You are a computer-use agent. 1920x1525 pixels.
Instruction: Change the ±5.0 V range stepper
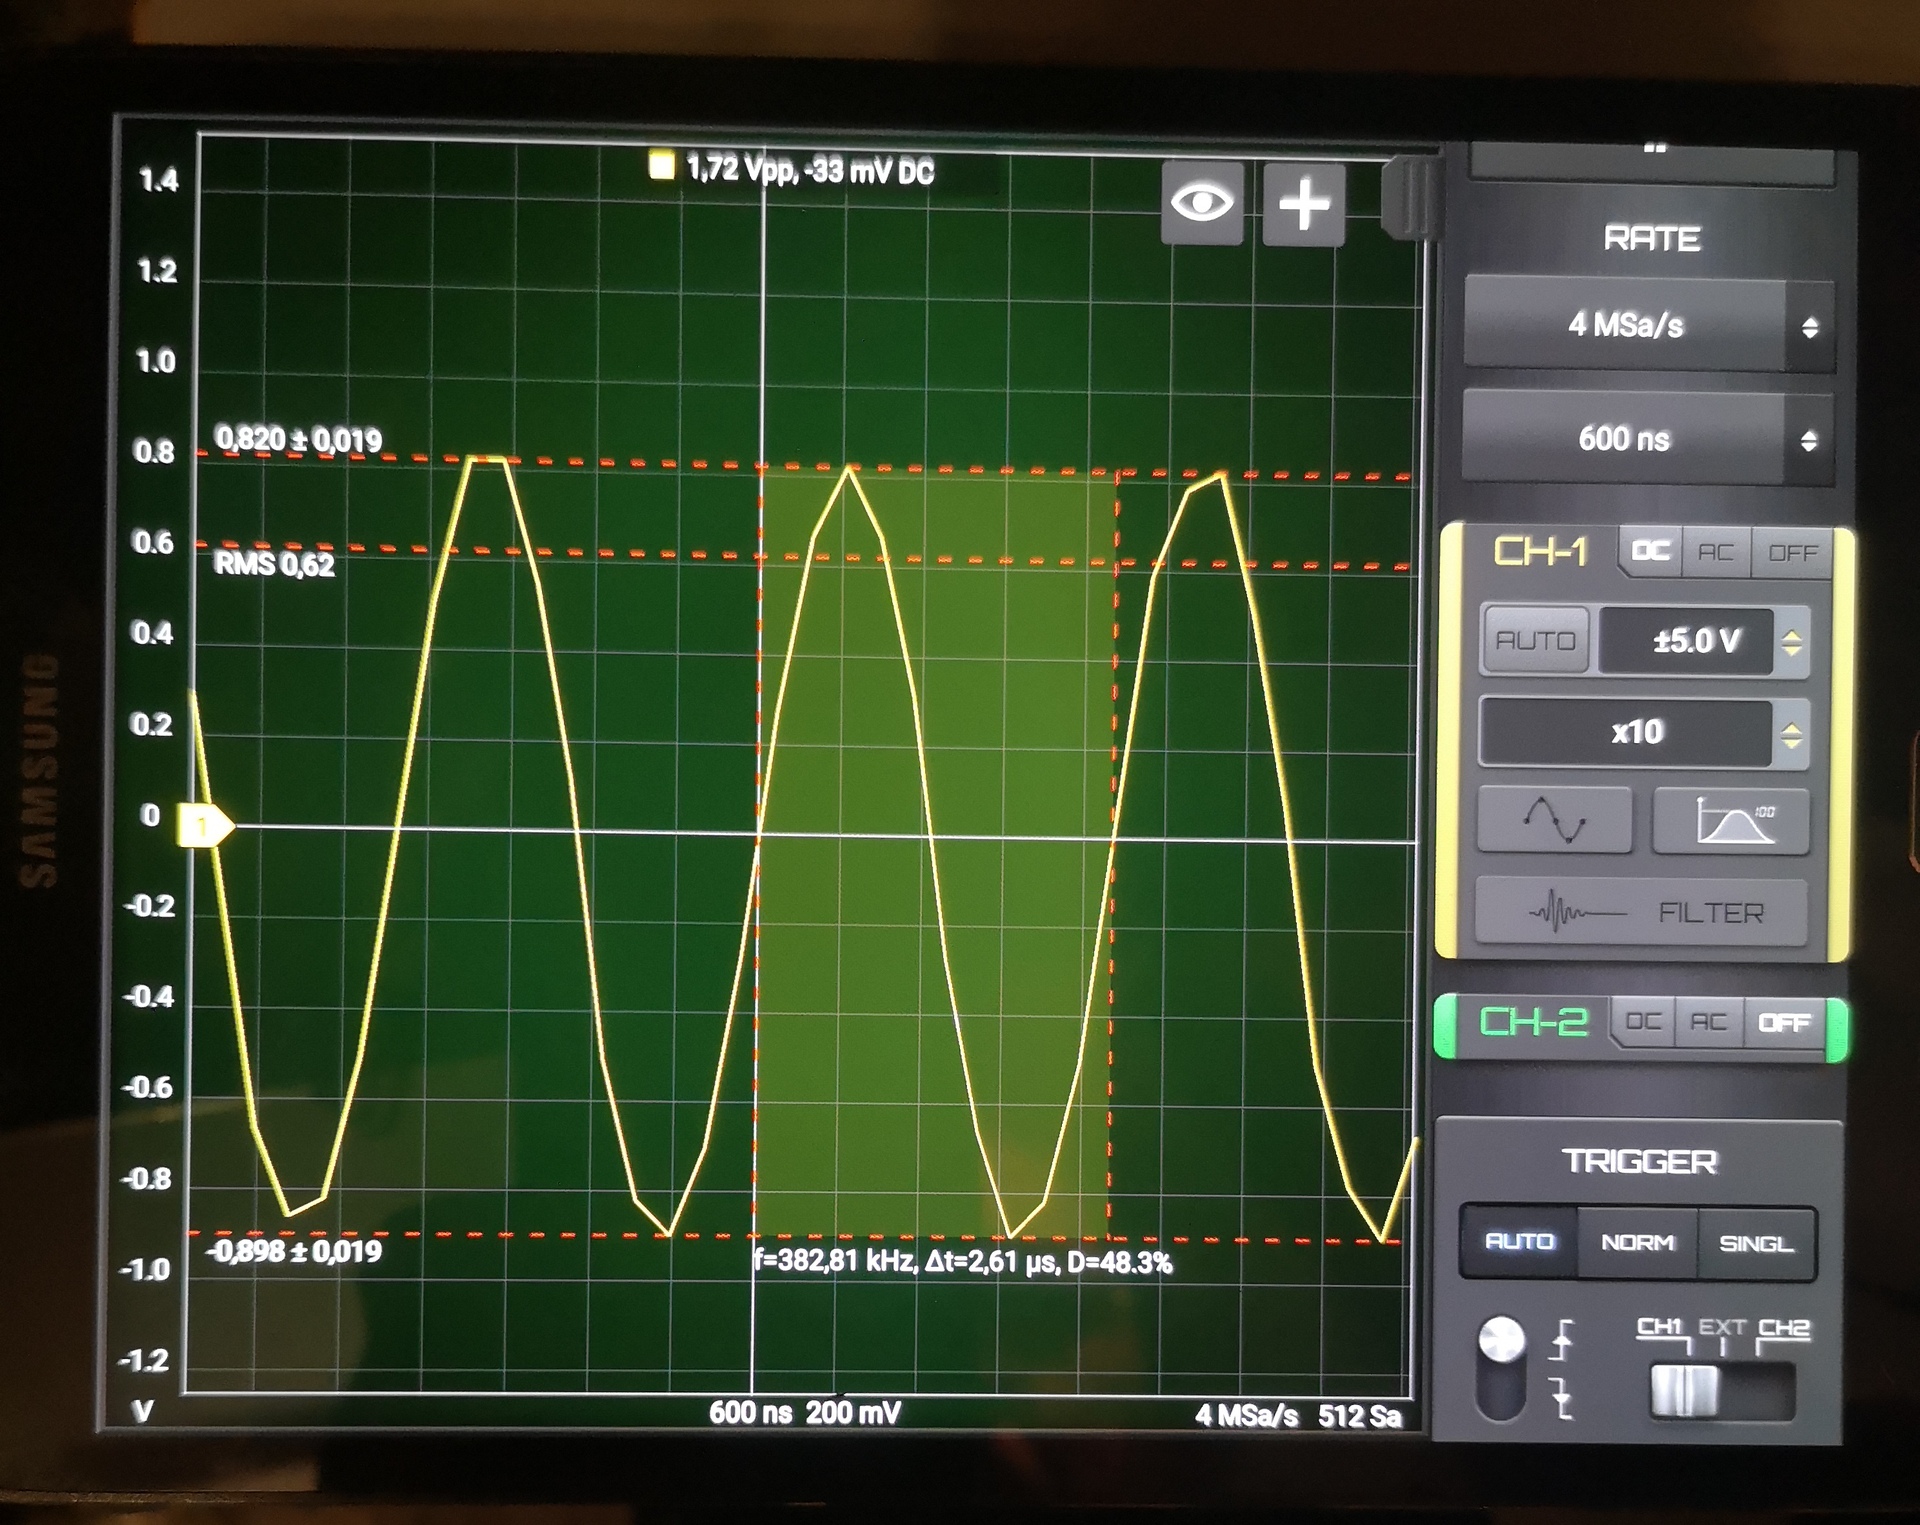1792,642
